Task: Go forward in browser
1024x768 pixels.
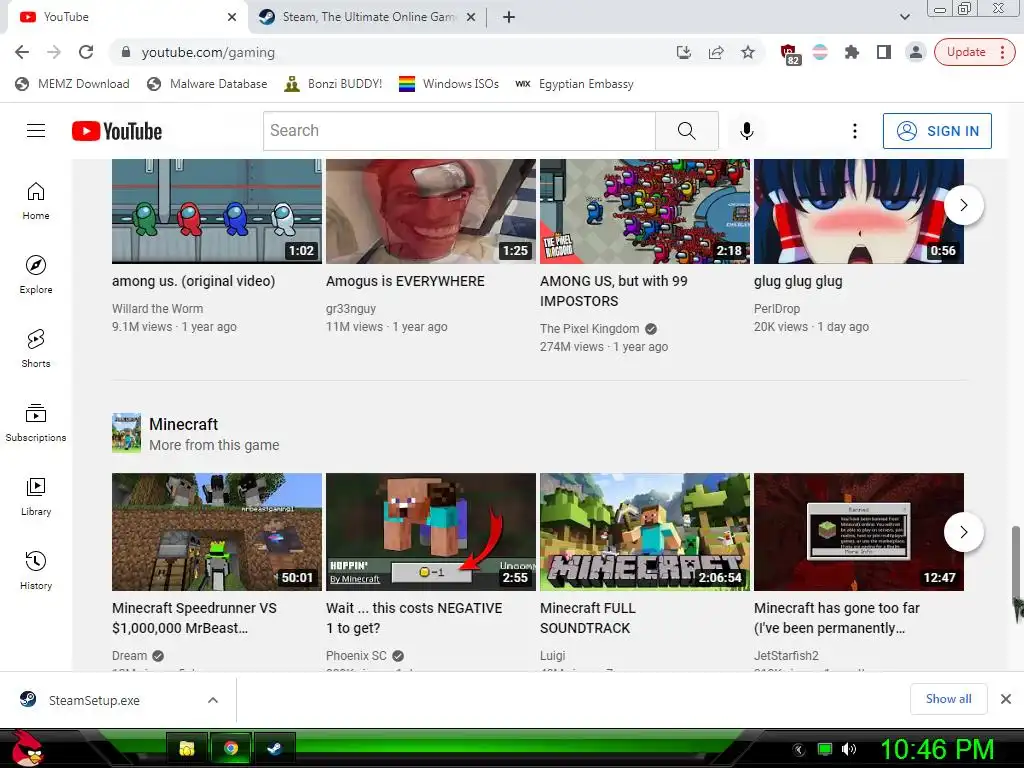Action: click(x=54, y=52)
